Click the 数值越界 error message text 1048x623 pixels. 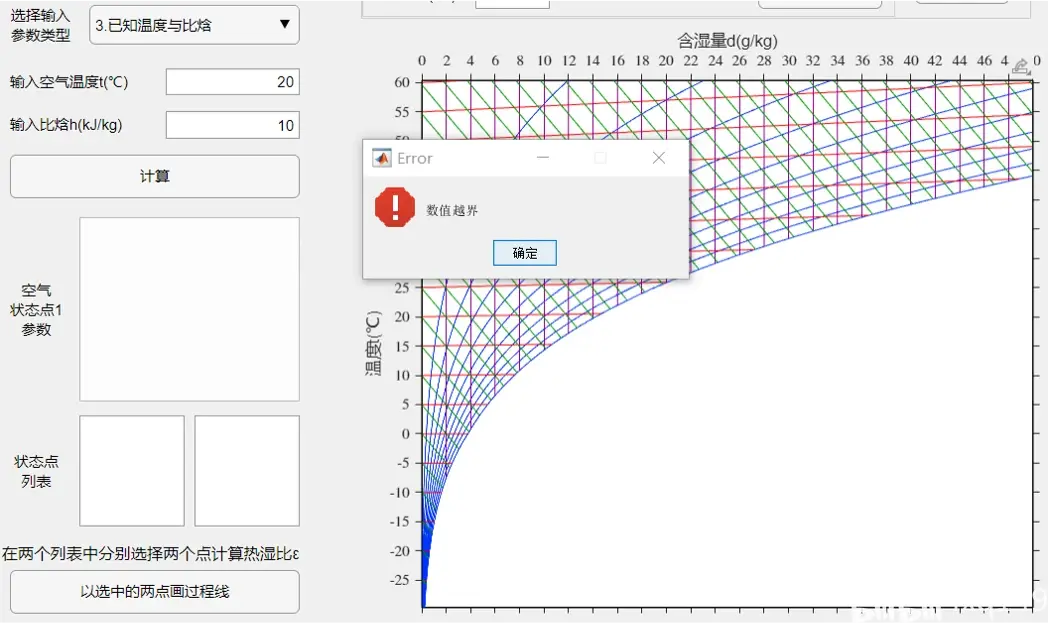tap(452, 210)
